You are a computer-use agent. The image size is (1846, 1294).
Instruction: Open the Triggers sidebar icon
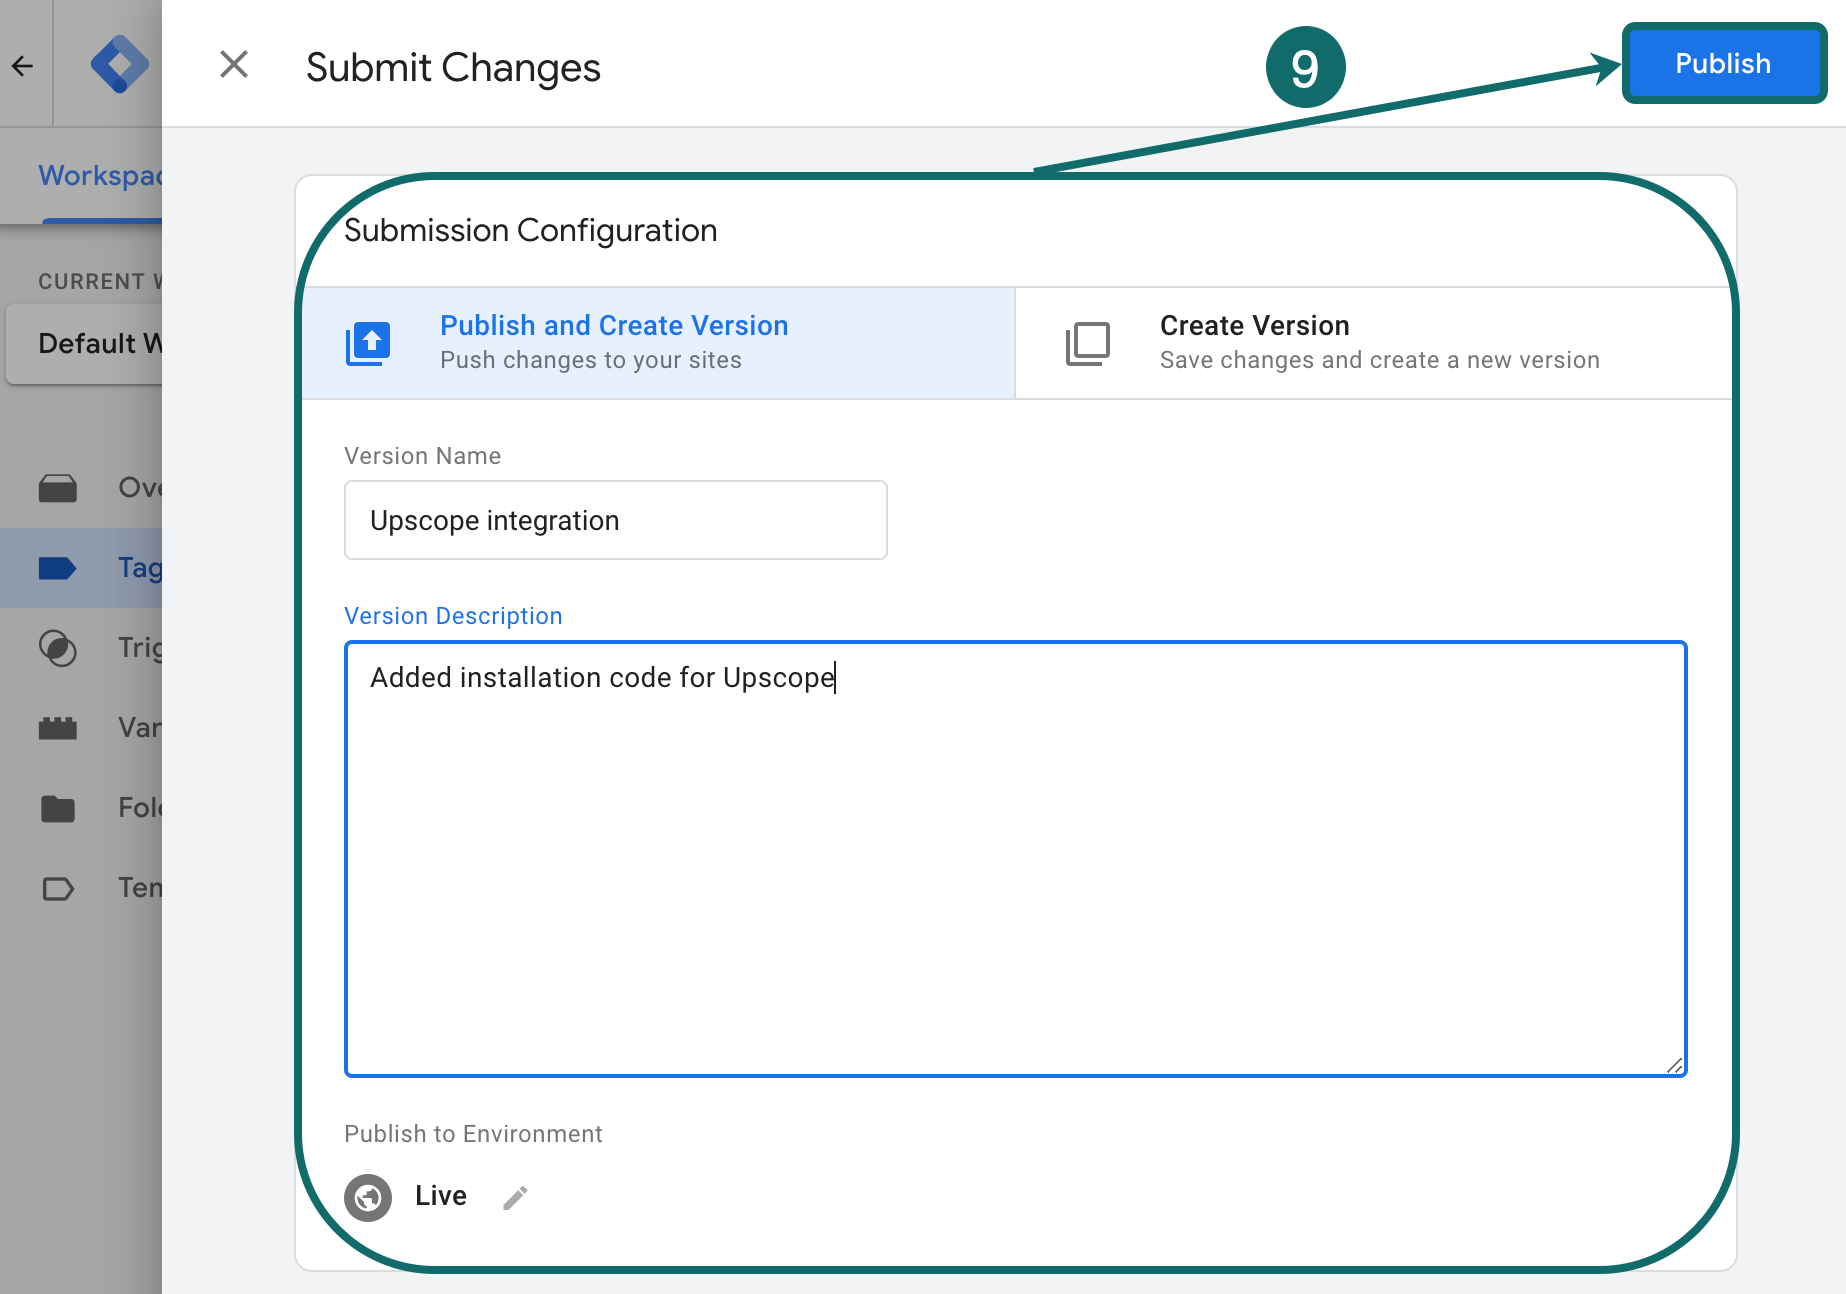tap(58, 648)
